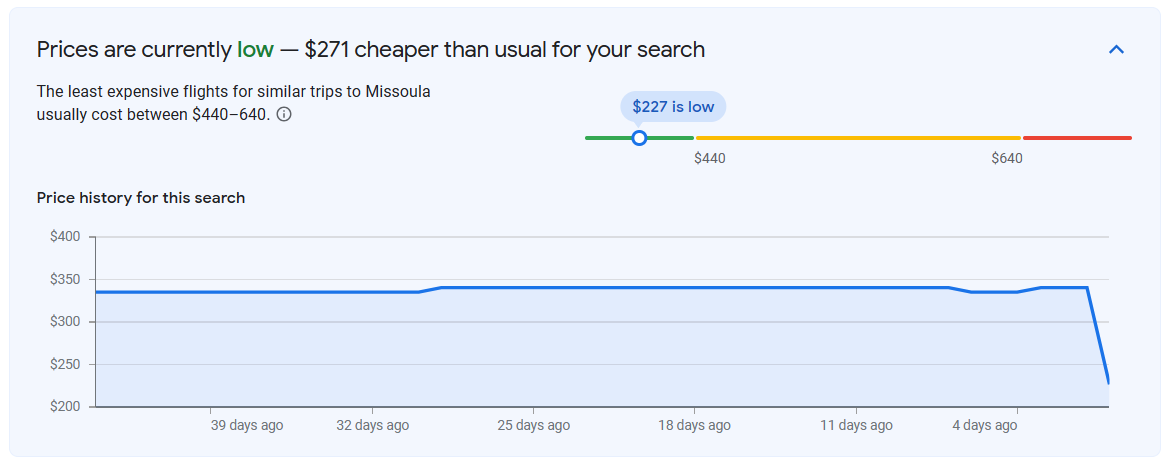Click the 'Price history for this search' heading

[x=140, y=198]
